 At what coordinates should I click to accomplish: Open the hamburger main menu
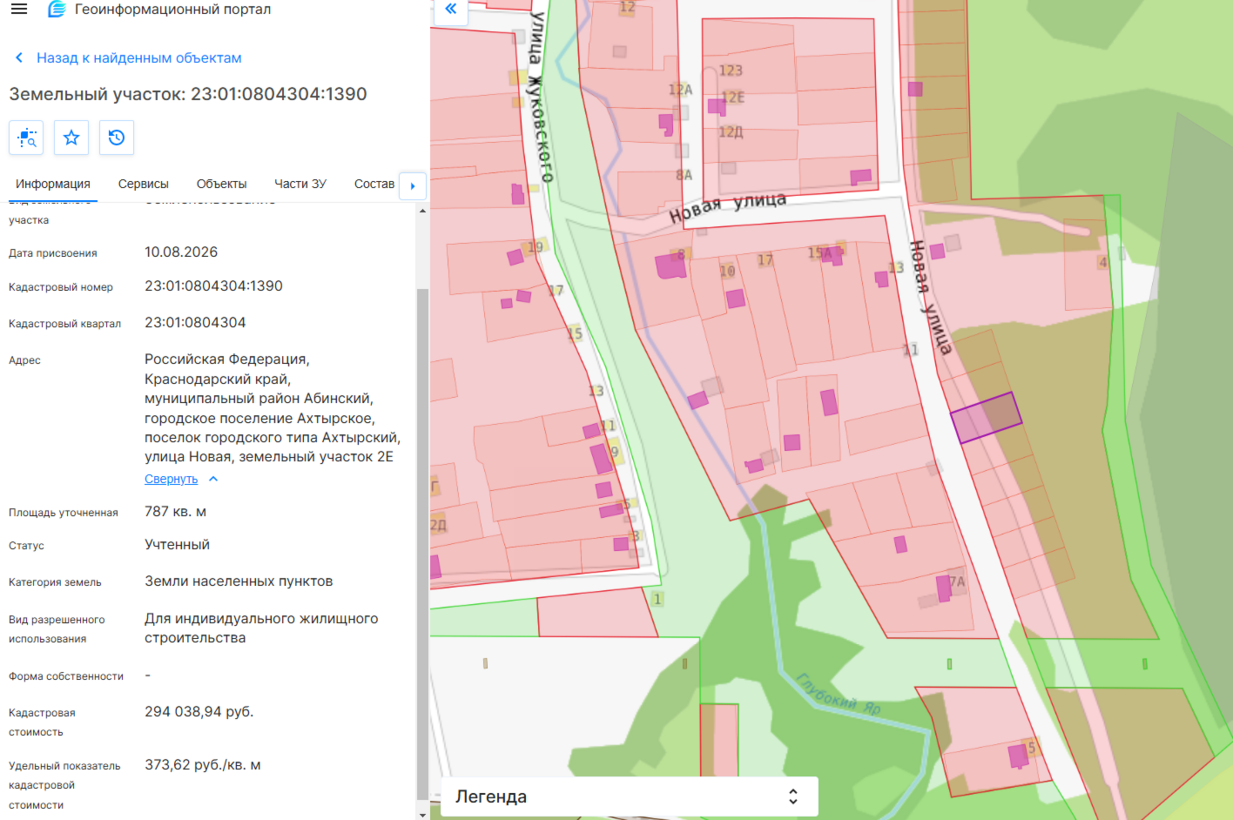(x=19, y=10)
